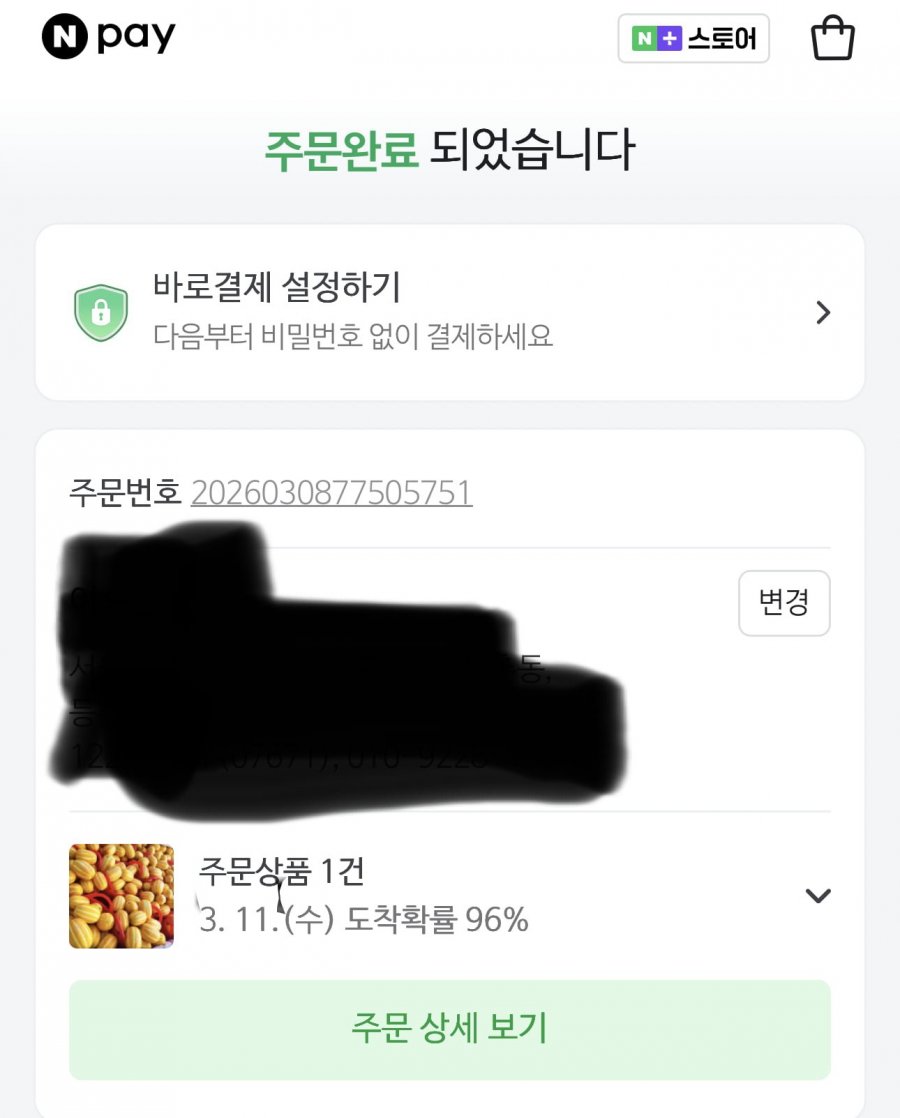
Task: Open the shopping bag cart
Action: tap(832, 40)
